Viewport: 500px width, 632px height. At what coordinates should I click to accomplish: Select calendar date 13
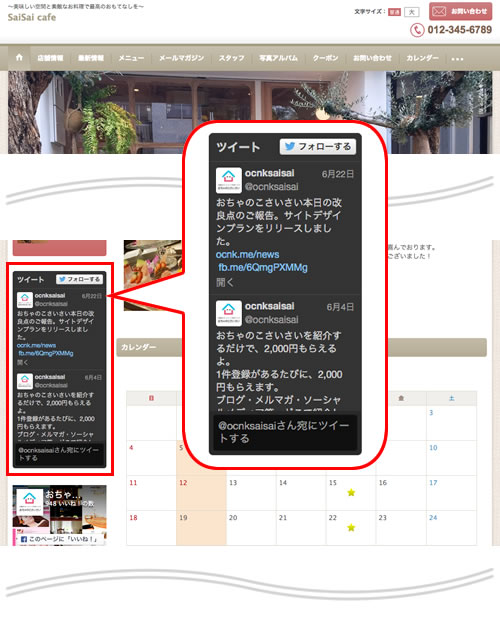233,483
